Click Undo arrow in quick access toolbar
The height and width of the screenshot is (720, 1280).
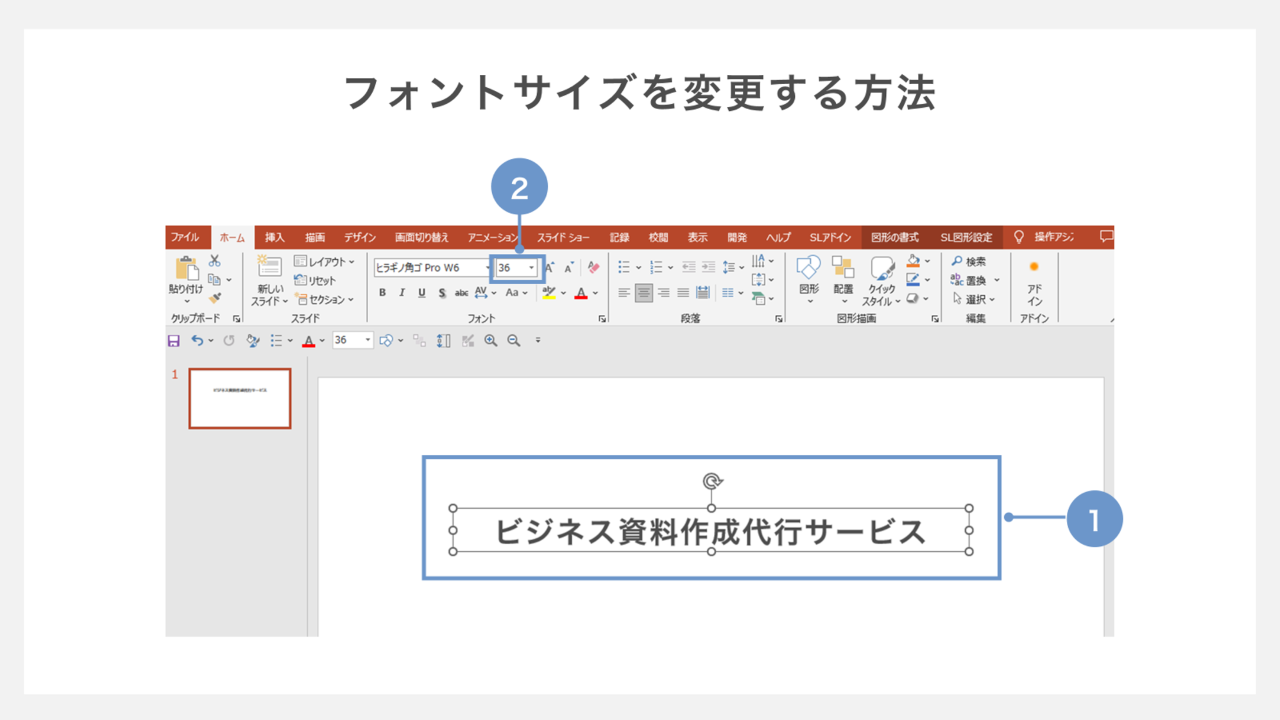pos(197,341)
